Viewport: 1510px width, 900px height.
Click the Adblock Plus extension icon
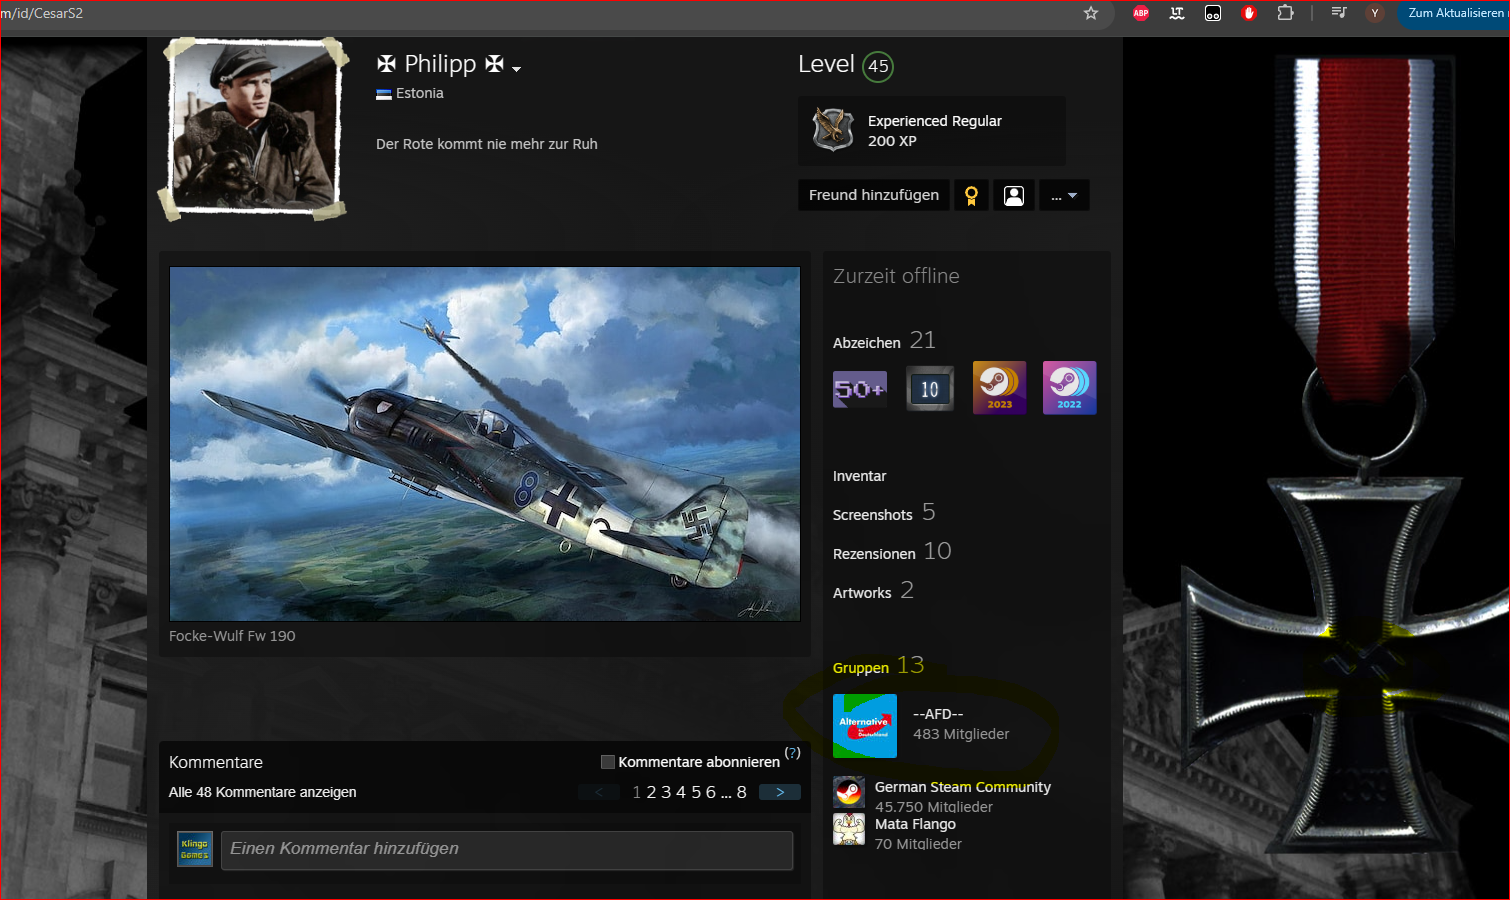1141,13
